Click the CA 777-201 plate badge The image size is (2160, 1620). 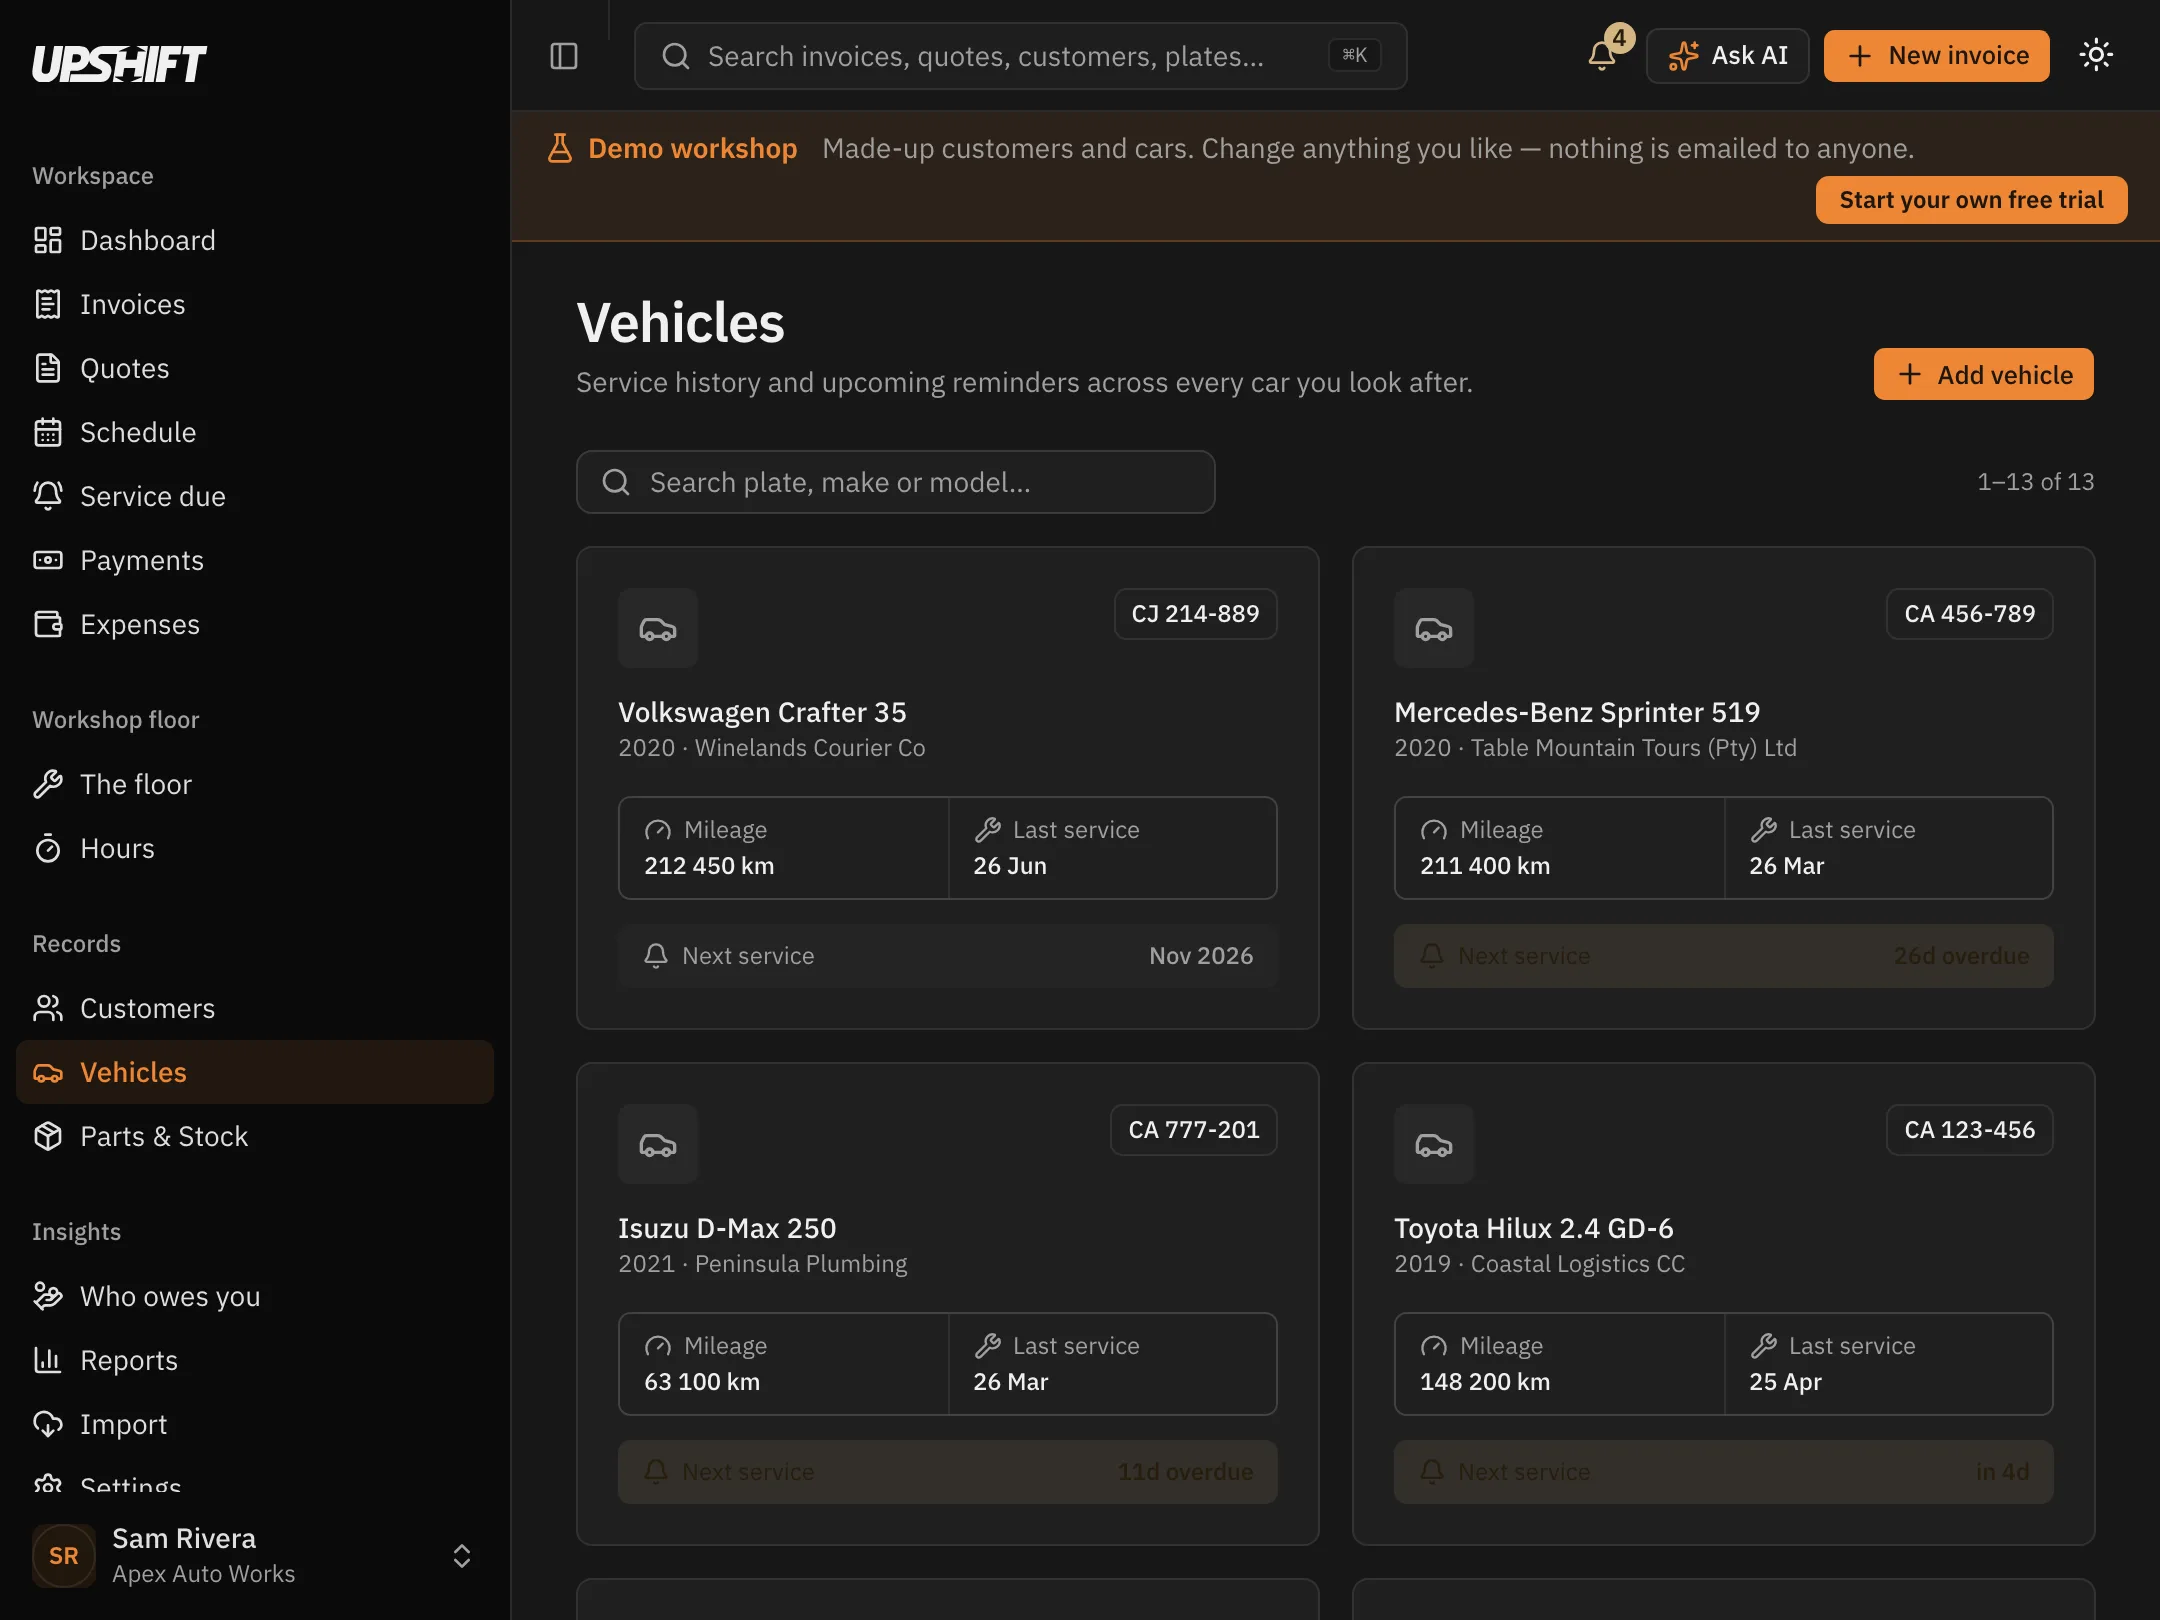1193,1130
